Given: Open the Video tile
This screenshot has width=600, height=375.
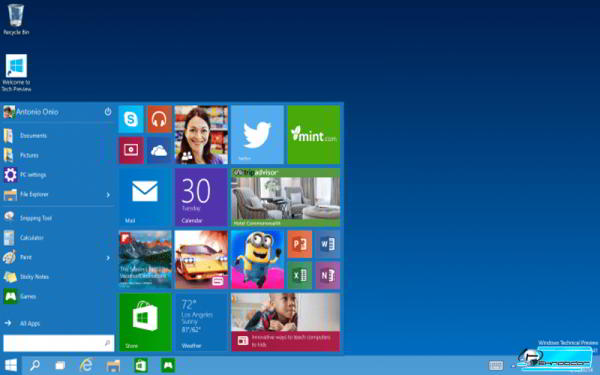Looking at the screenshot, I should tap(131, 150).
